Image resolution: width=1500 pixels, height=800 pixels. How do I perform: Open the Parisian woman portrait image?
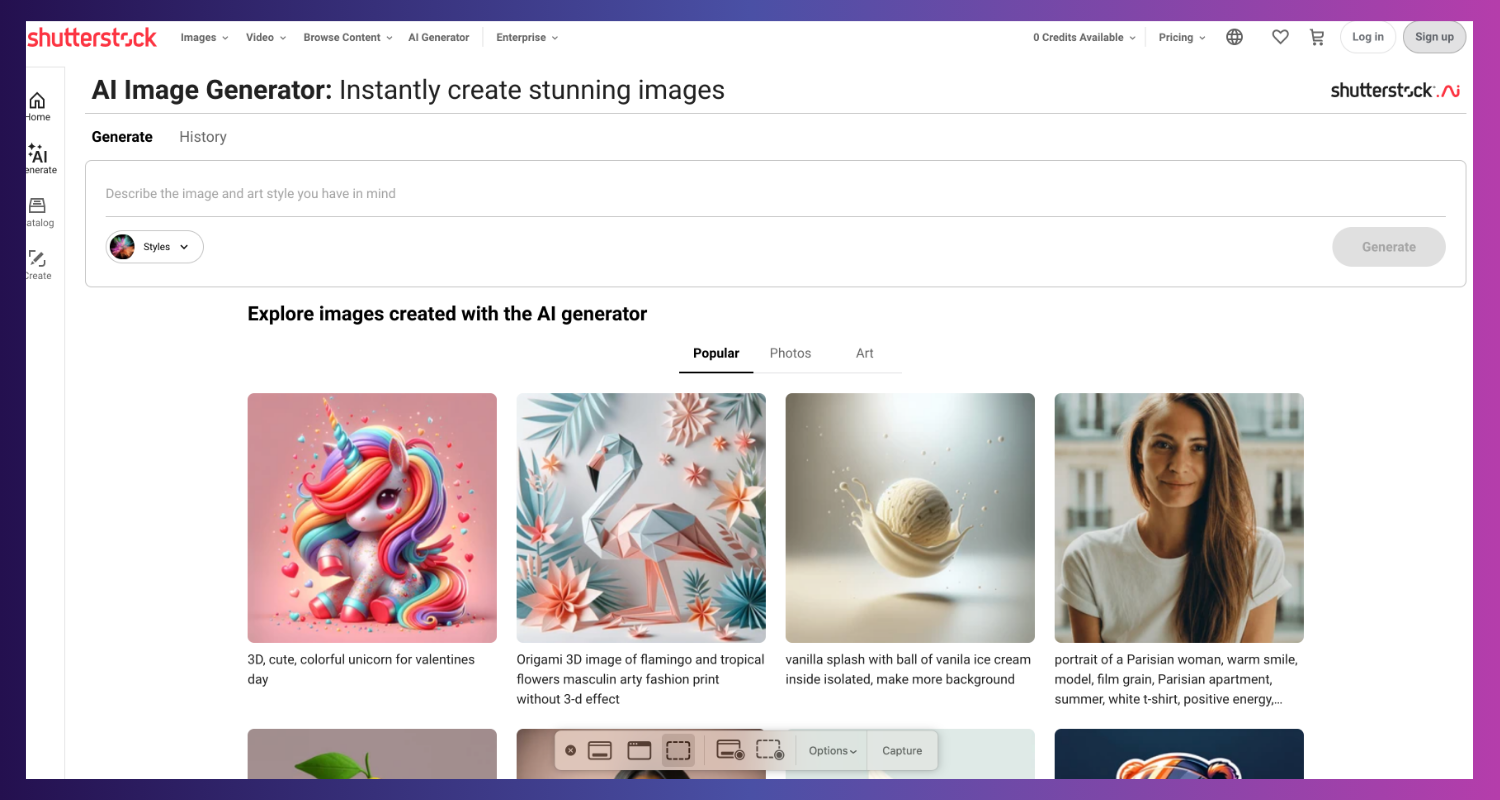pos(1179,518)
